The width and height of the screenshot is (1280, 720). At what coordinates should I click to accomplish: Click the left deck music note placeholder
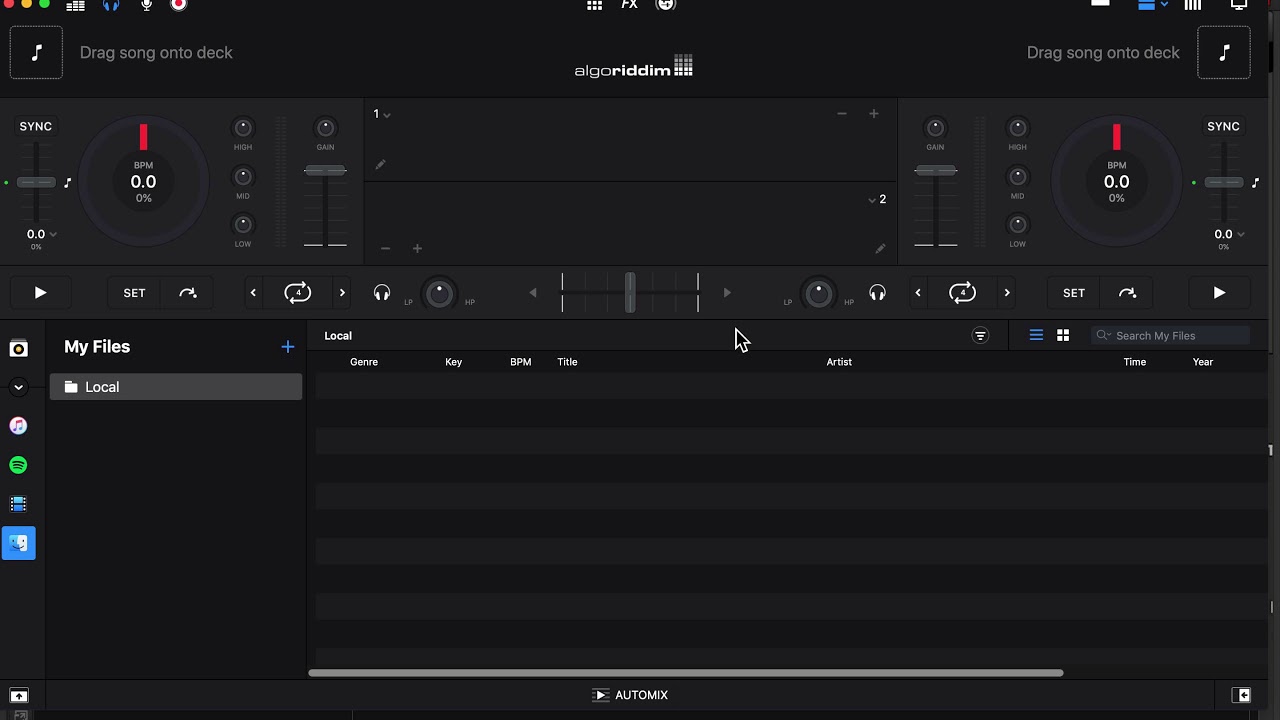coord(36,53)
